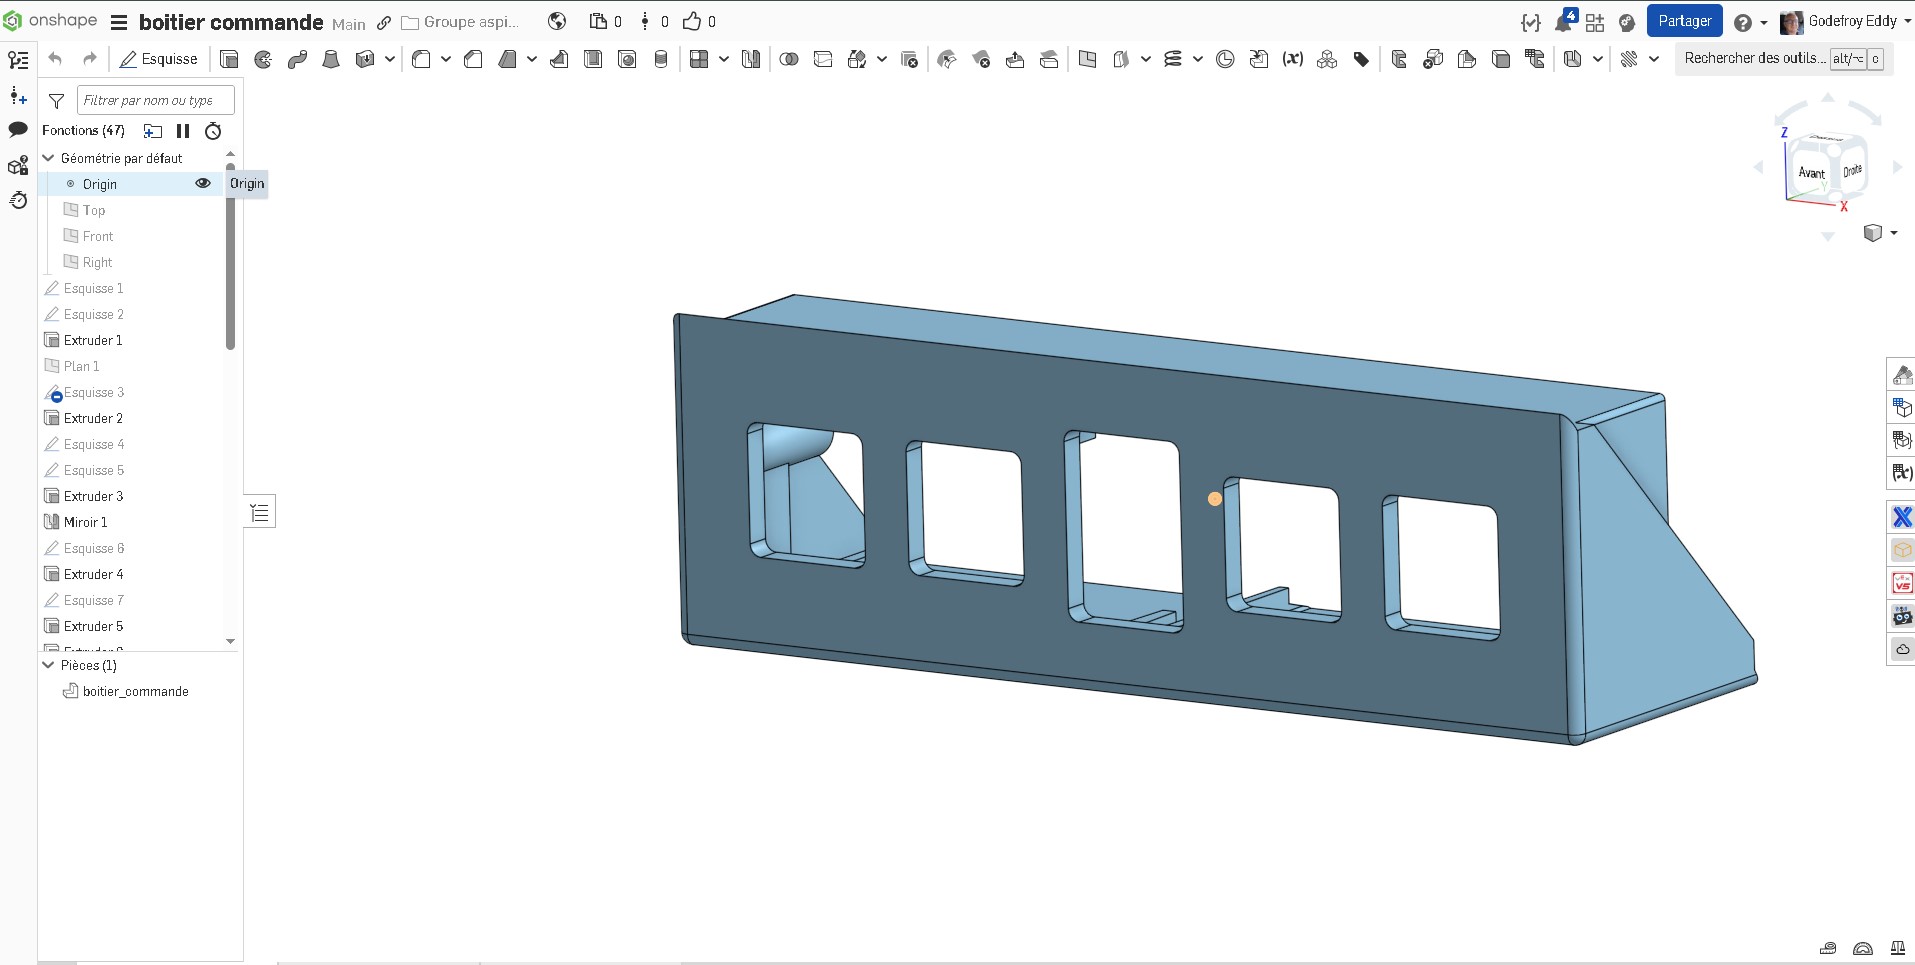
Task: Toggle the feature list side panel icon
Action: coord(18,60)
